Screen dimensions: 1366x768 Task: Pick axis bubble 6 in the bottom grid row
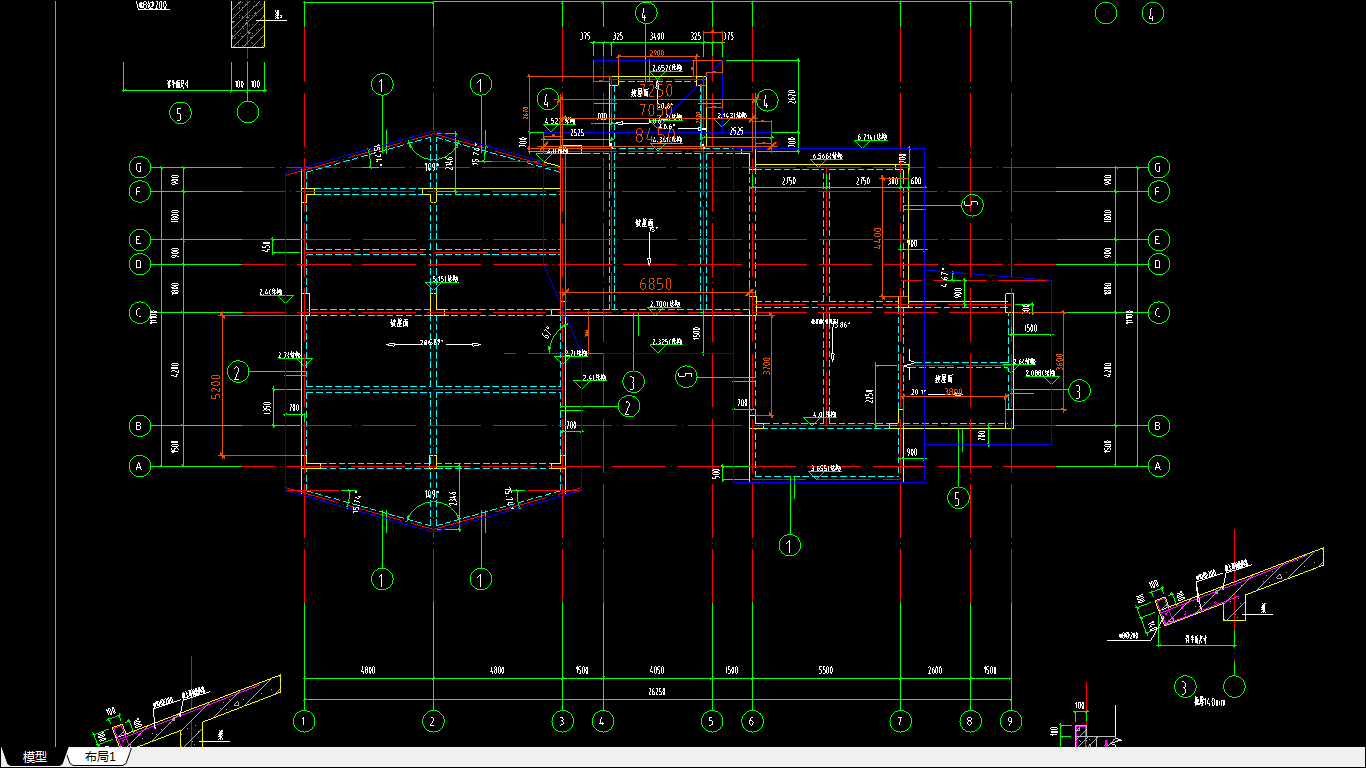pyautogui.click(x=751, y=720)
